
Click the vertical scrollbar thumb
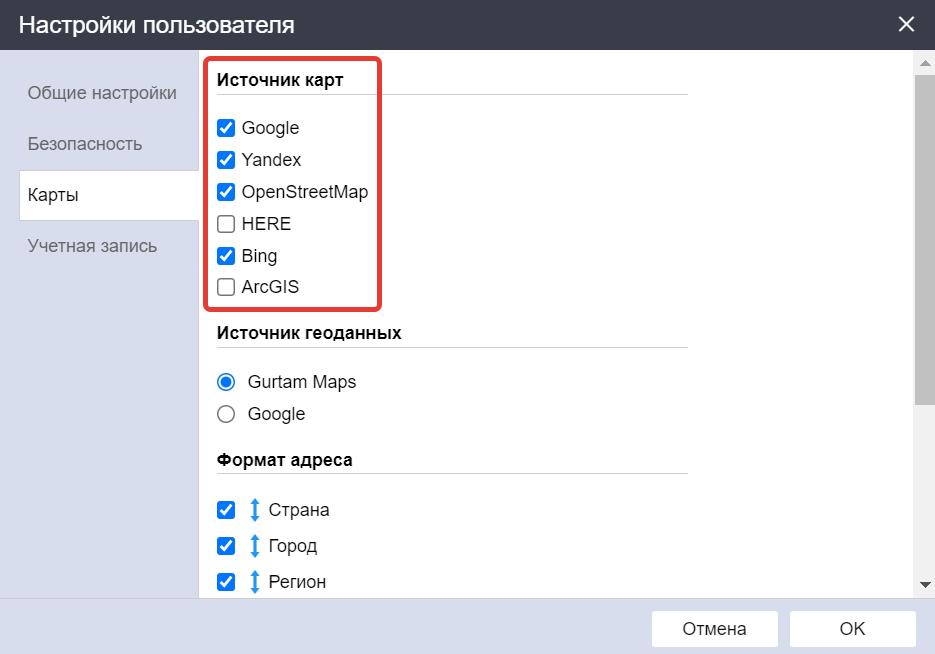point(925,238)
